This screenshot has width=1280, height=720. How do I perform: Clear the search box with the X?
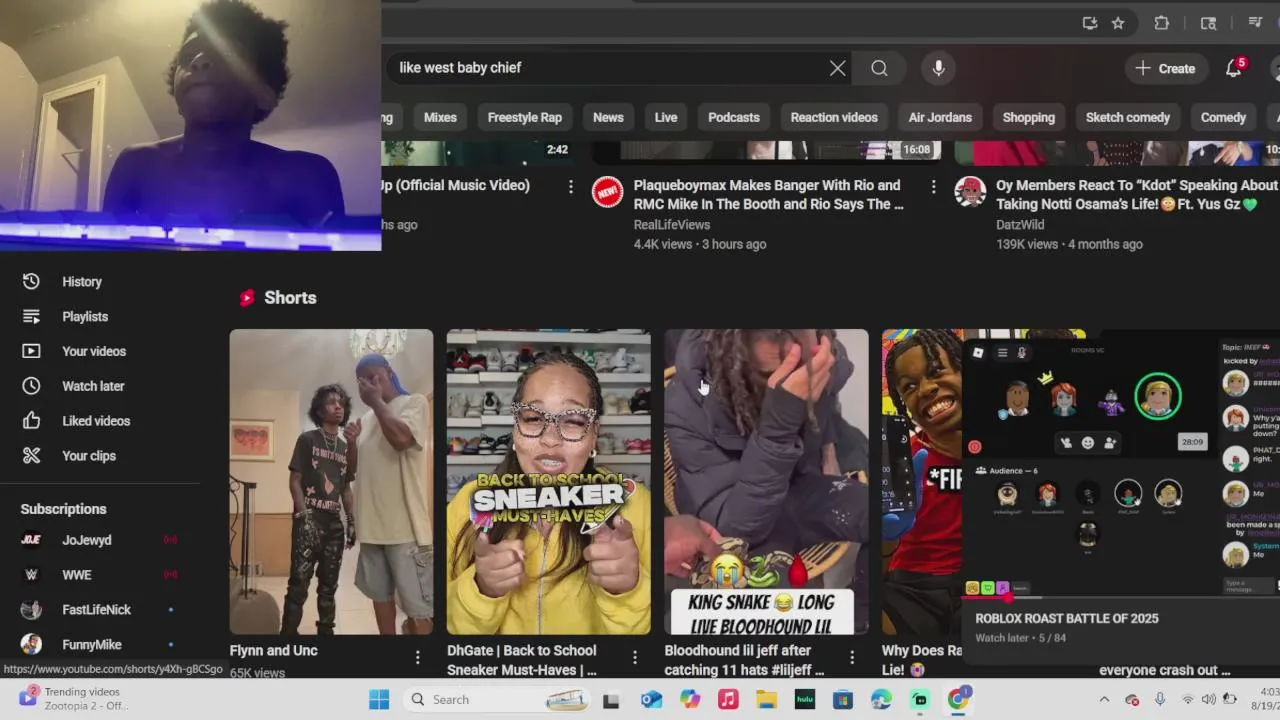[x=837, y=68]
